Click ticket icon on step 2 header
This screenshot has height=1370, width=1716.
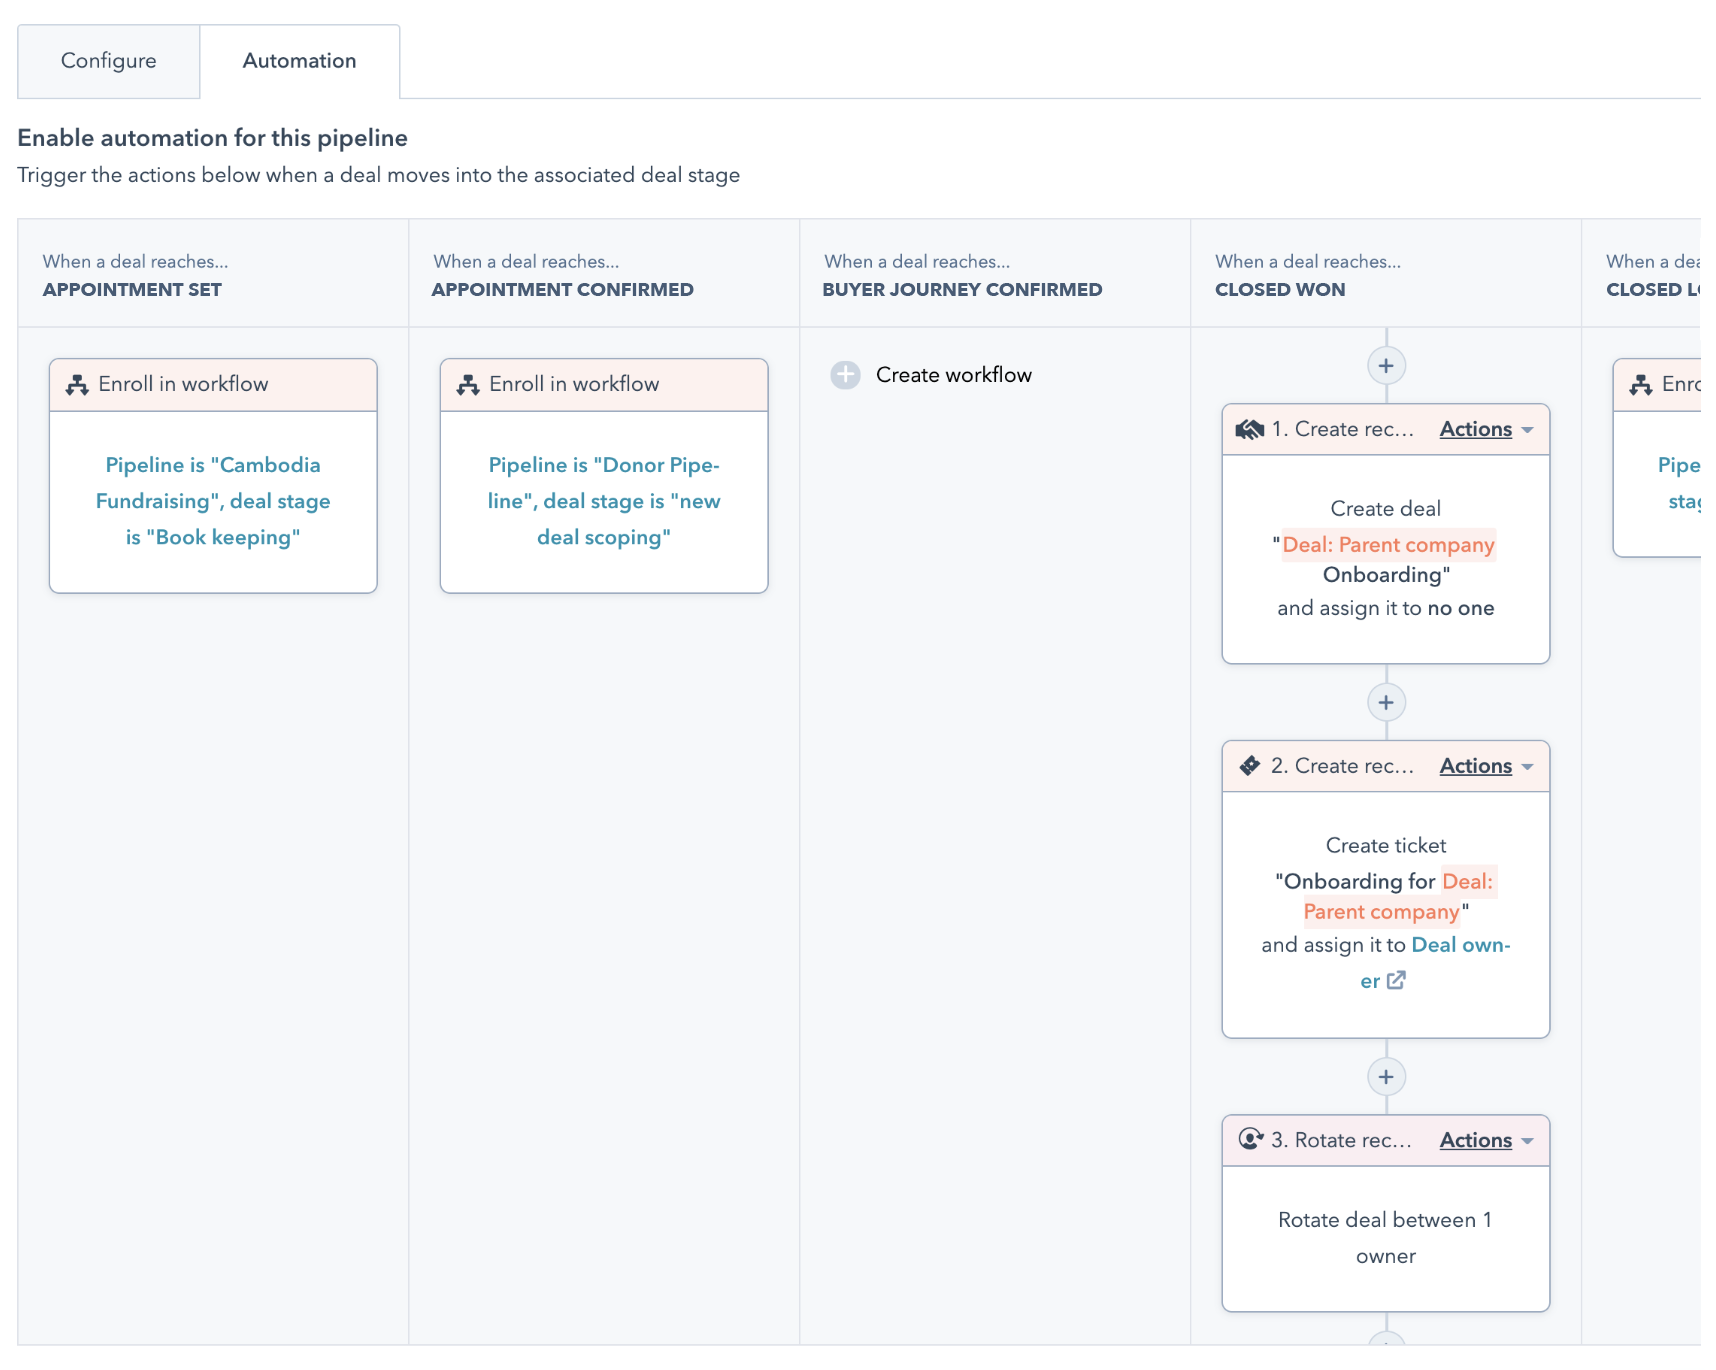point(1250,766)
